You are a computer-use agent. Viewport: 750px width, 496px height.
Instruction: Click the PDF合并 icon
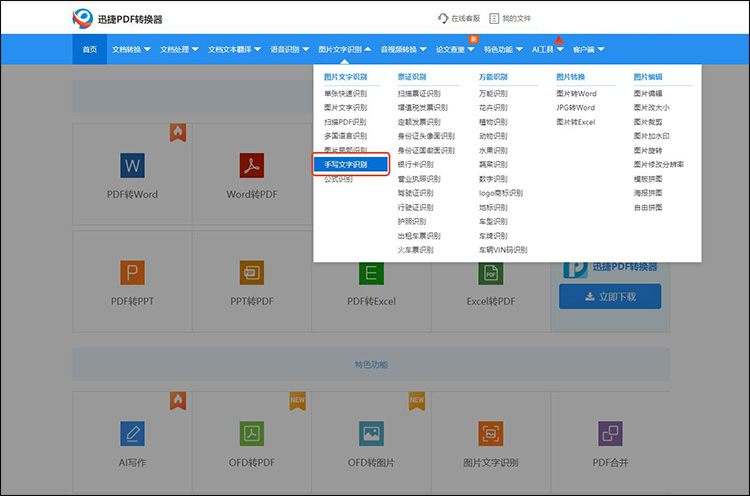pyautogui.click(x=610, y=433)
